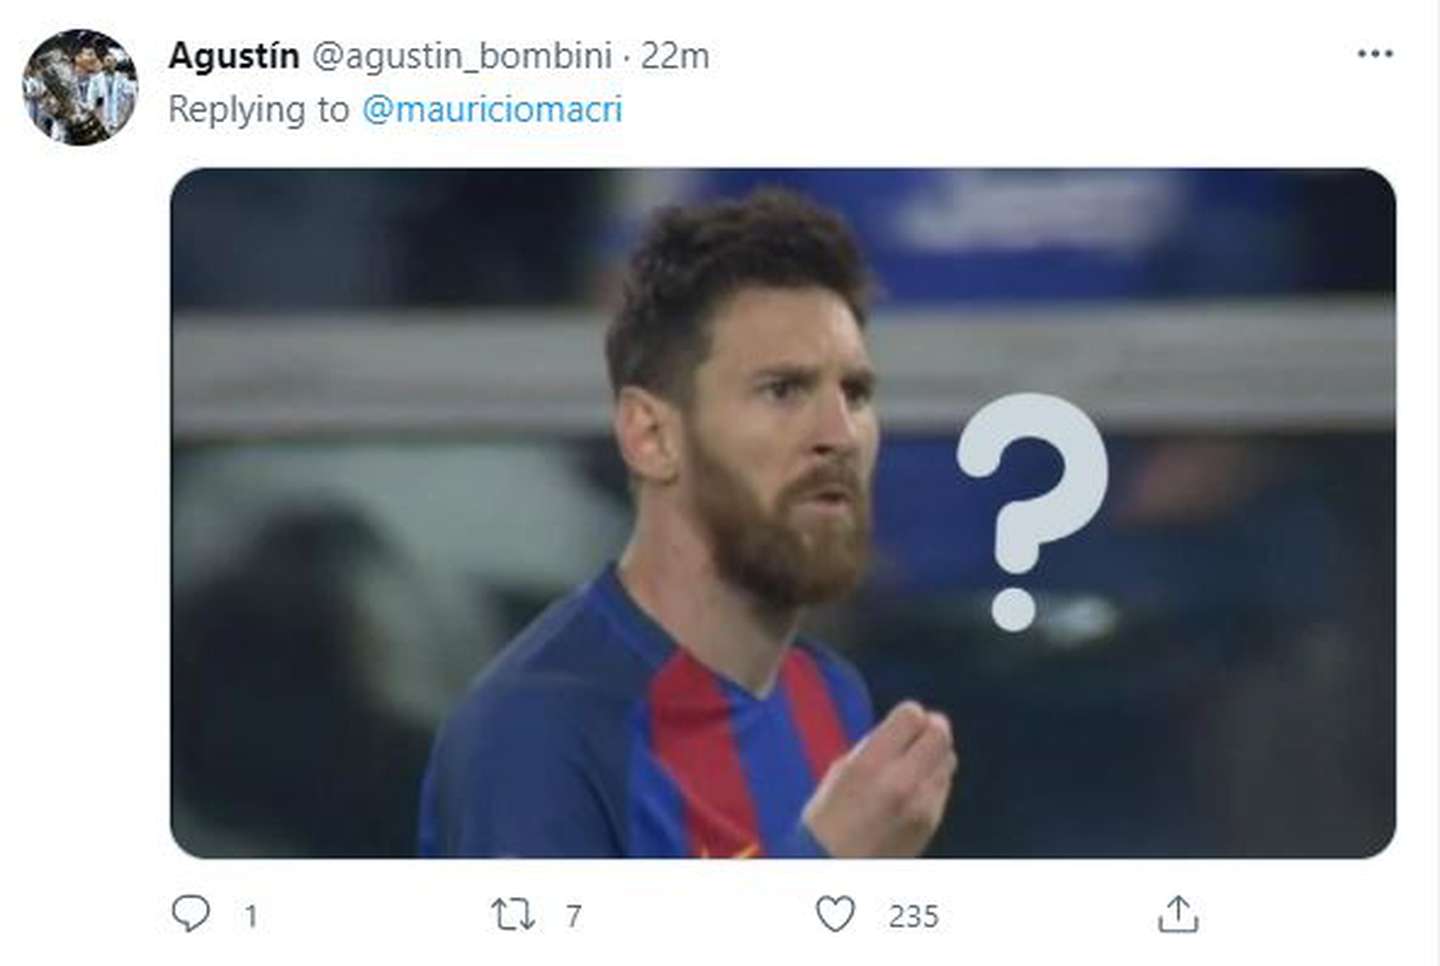Reply to Agustín's tweet
Viewport: 1440px width, 966px height.
click(x=191, y=913)
